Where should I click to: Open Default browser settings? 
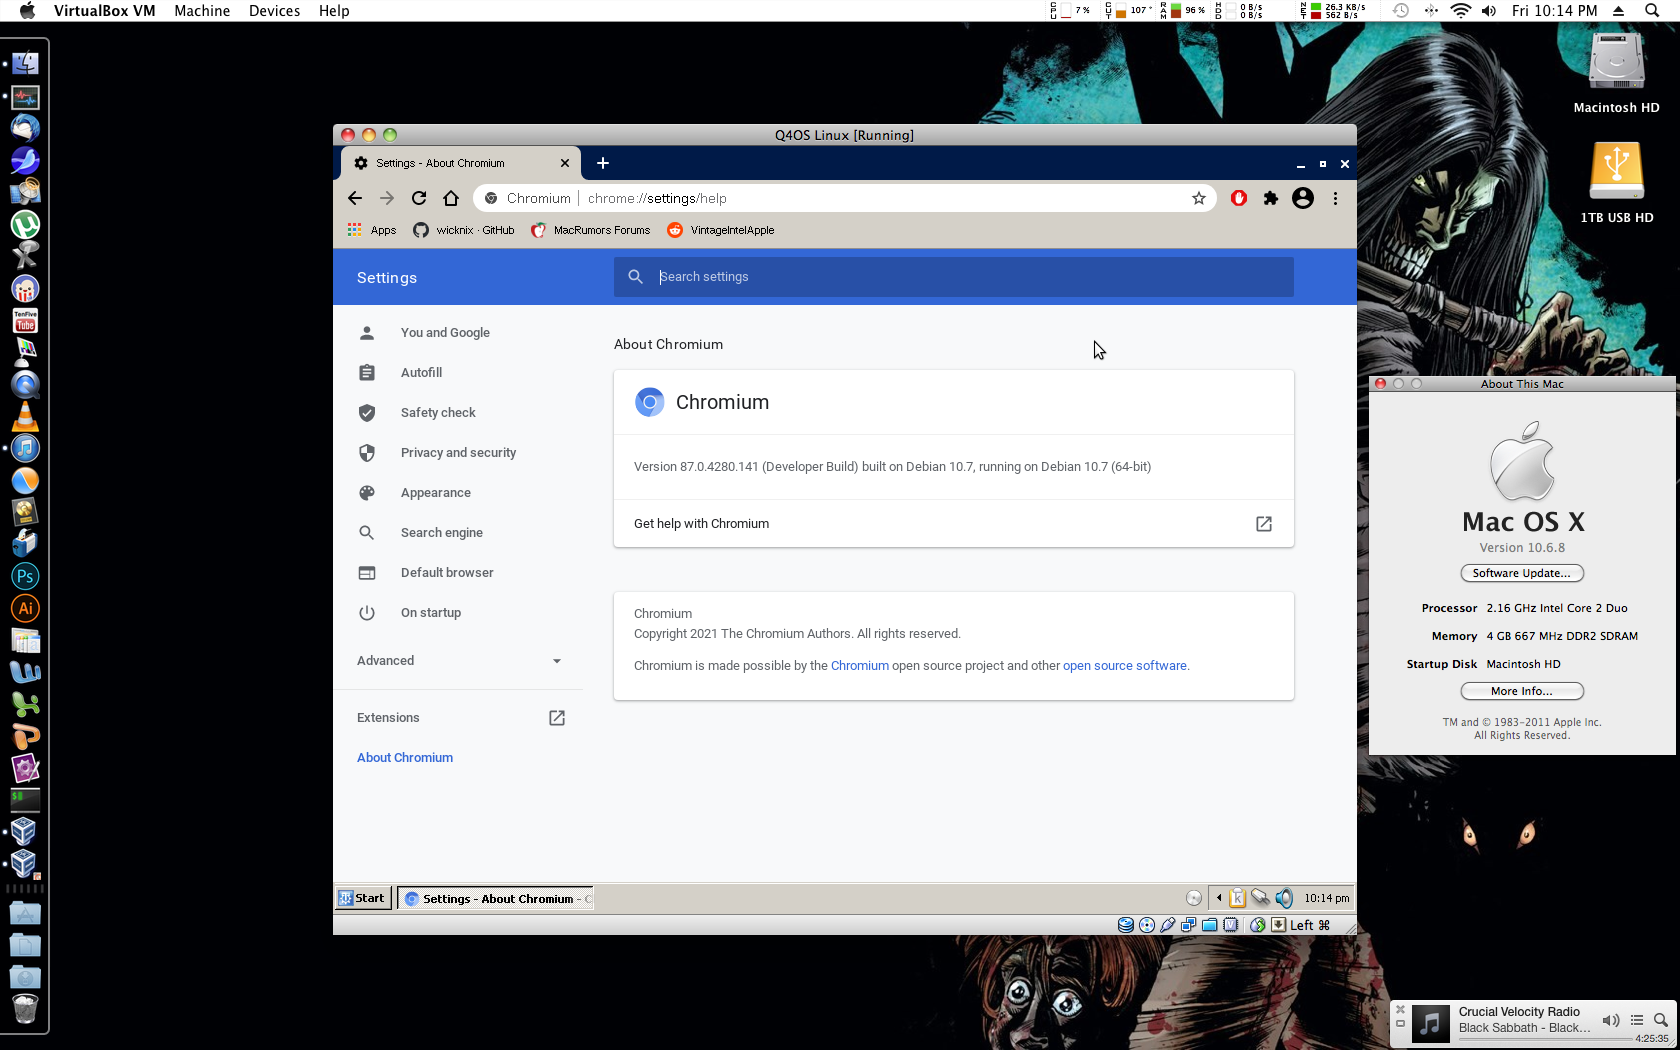coord(447,573)
